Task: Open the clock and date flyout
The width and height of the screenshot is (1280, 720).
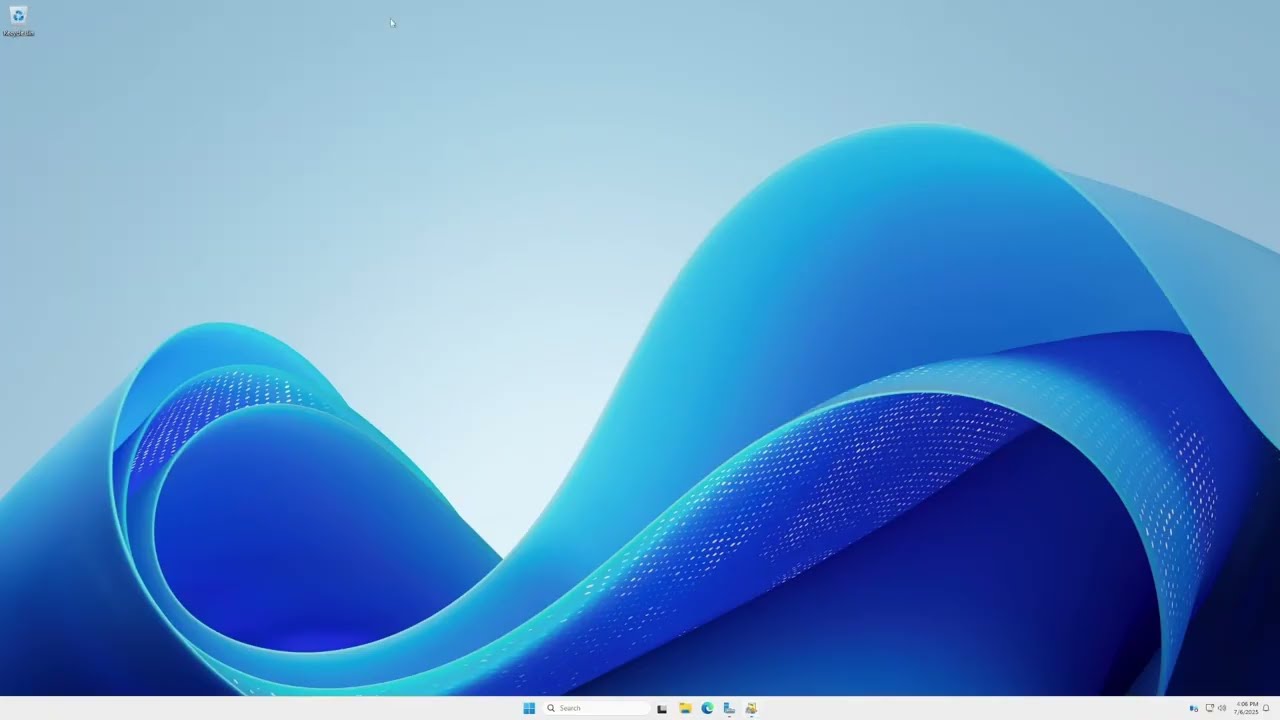Action: coord(1246,708)
